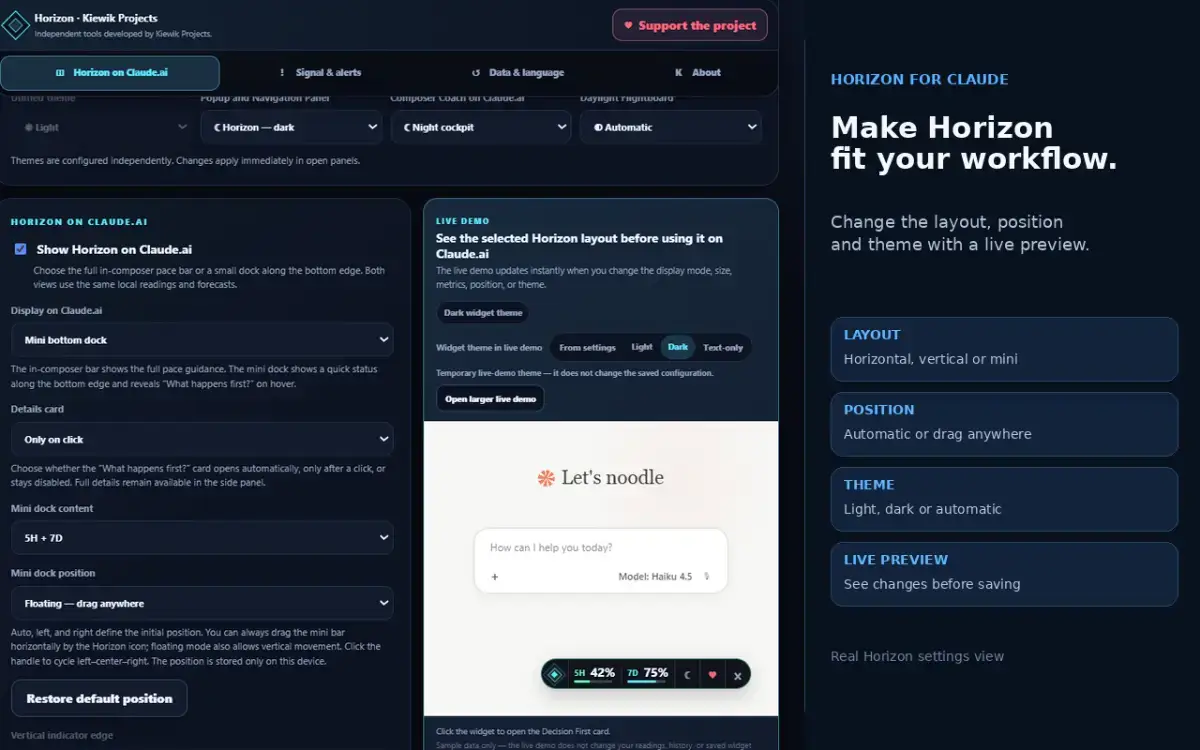Click the LIVE PREVIEW feature card
1200x750 pixels.
pyautogui.click(x=1004, y=573)
